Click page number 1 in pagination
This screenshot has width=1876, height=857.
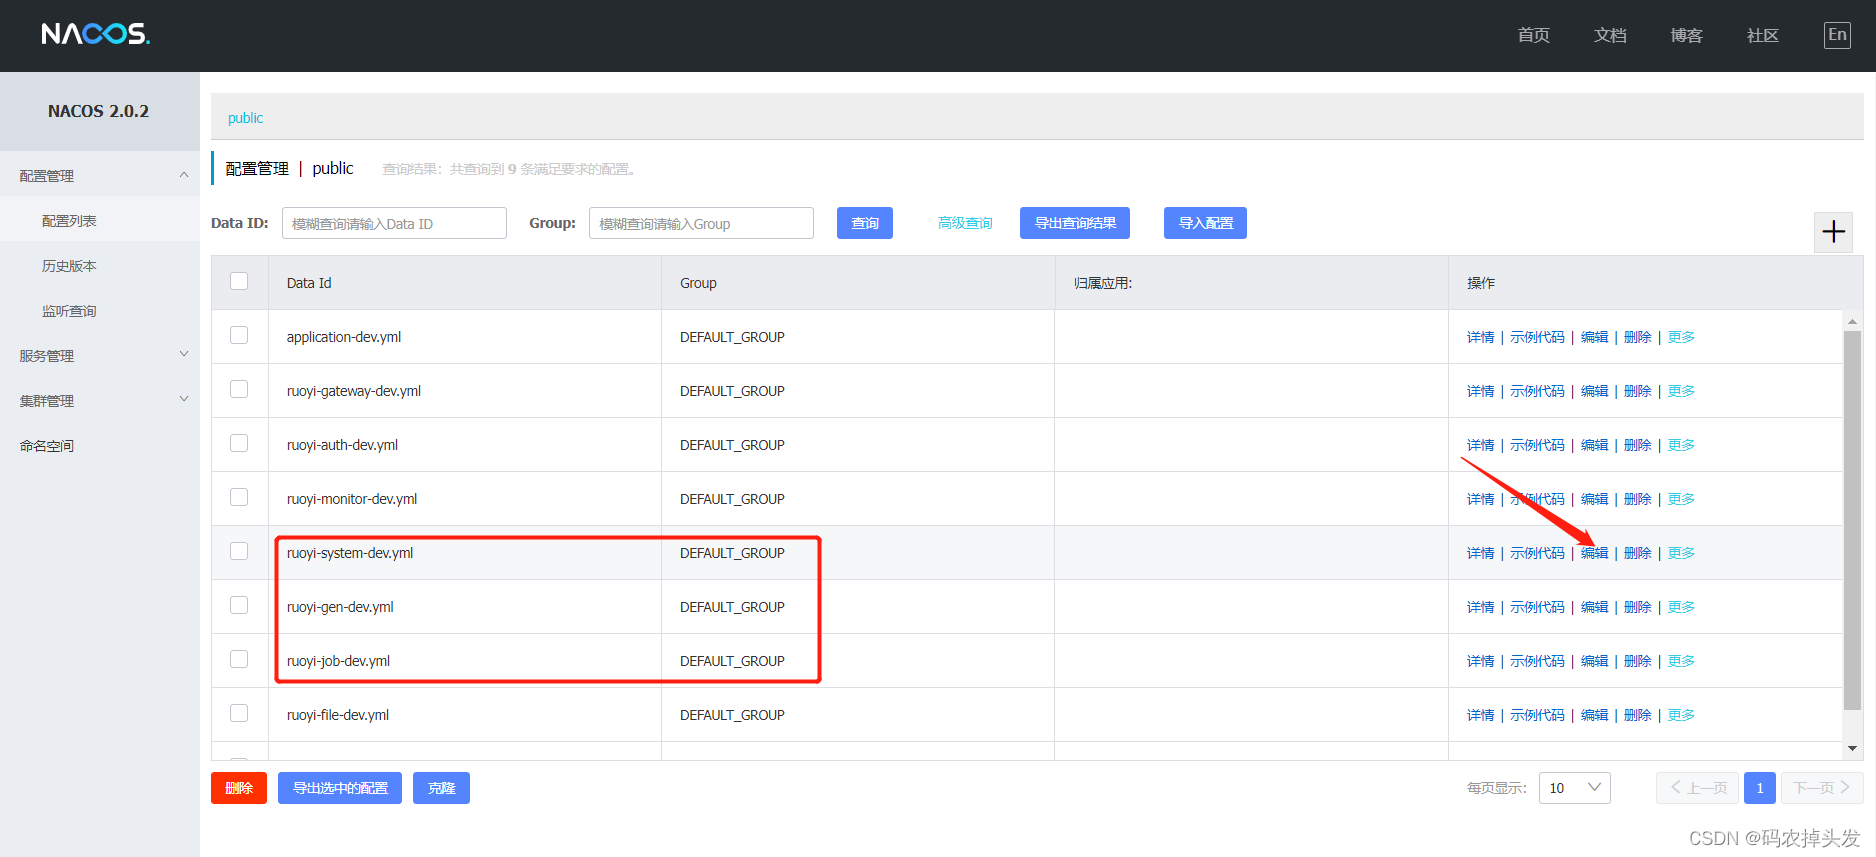tap(1760, 788)
